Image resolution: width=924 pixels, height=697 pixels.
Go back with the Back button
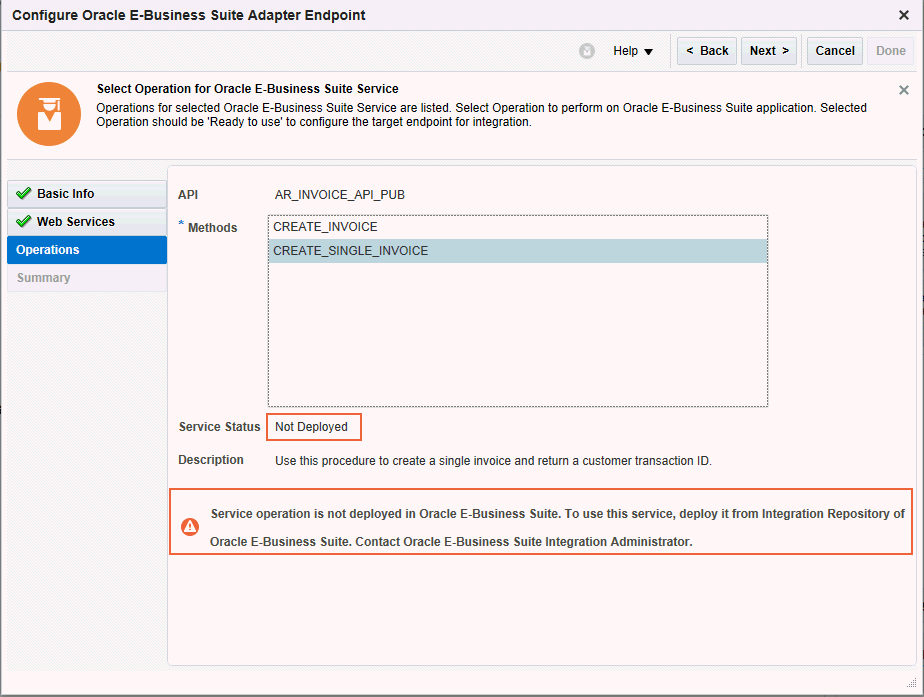707,51
